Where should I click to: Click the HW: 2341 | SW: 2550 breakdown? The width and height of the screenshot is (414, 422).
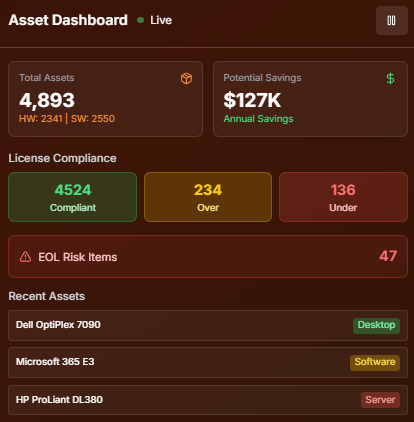[67, 119]
